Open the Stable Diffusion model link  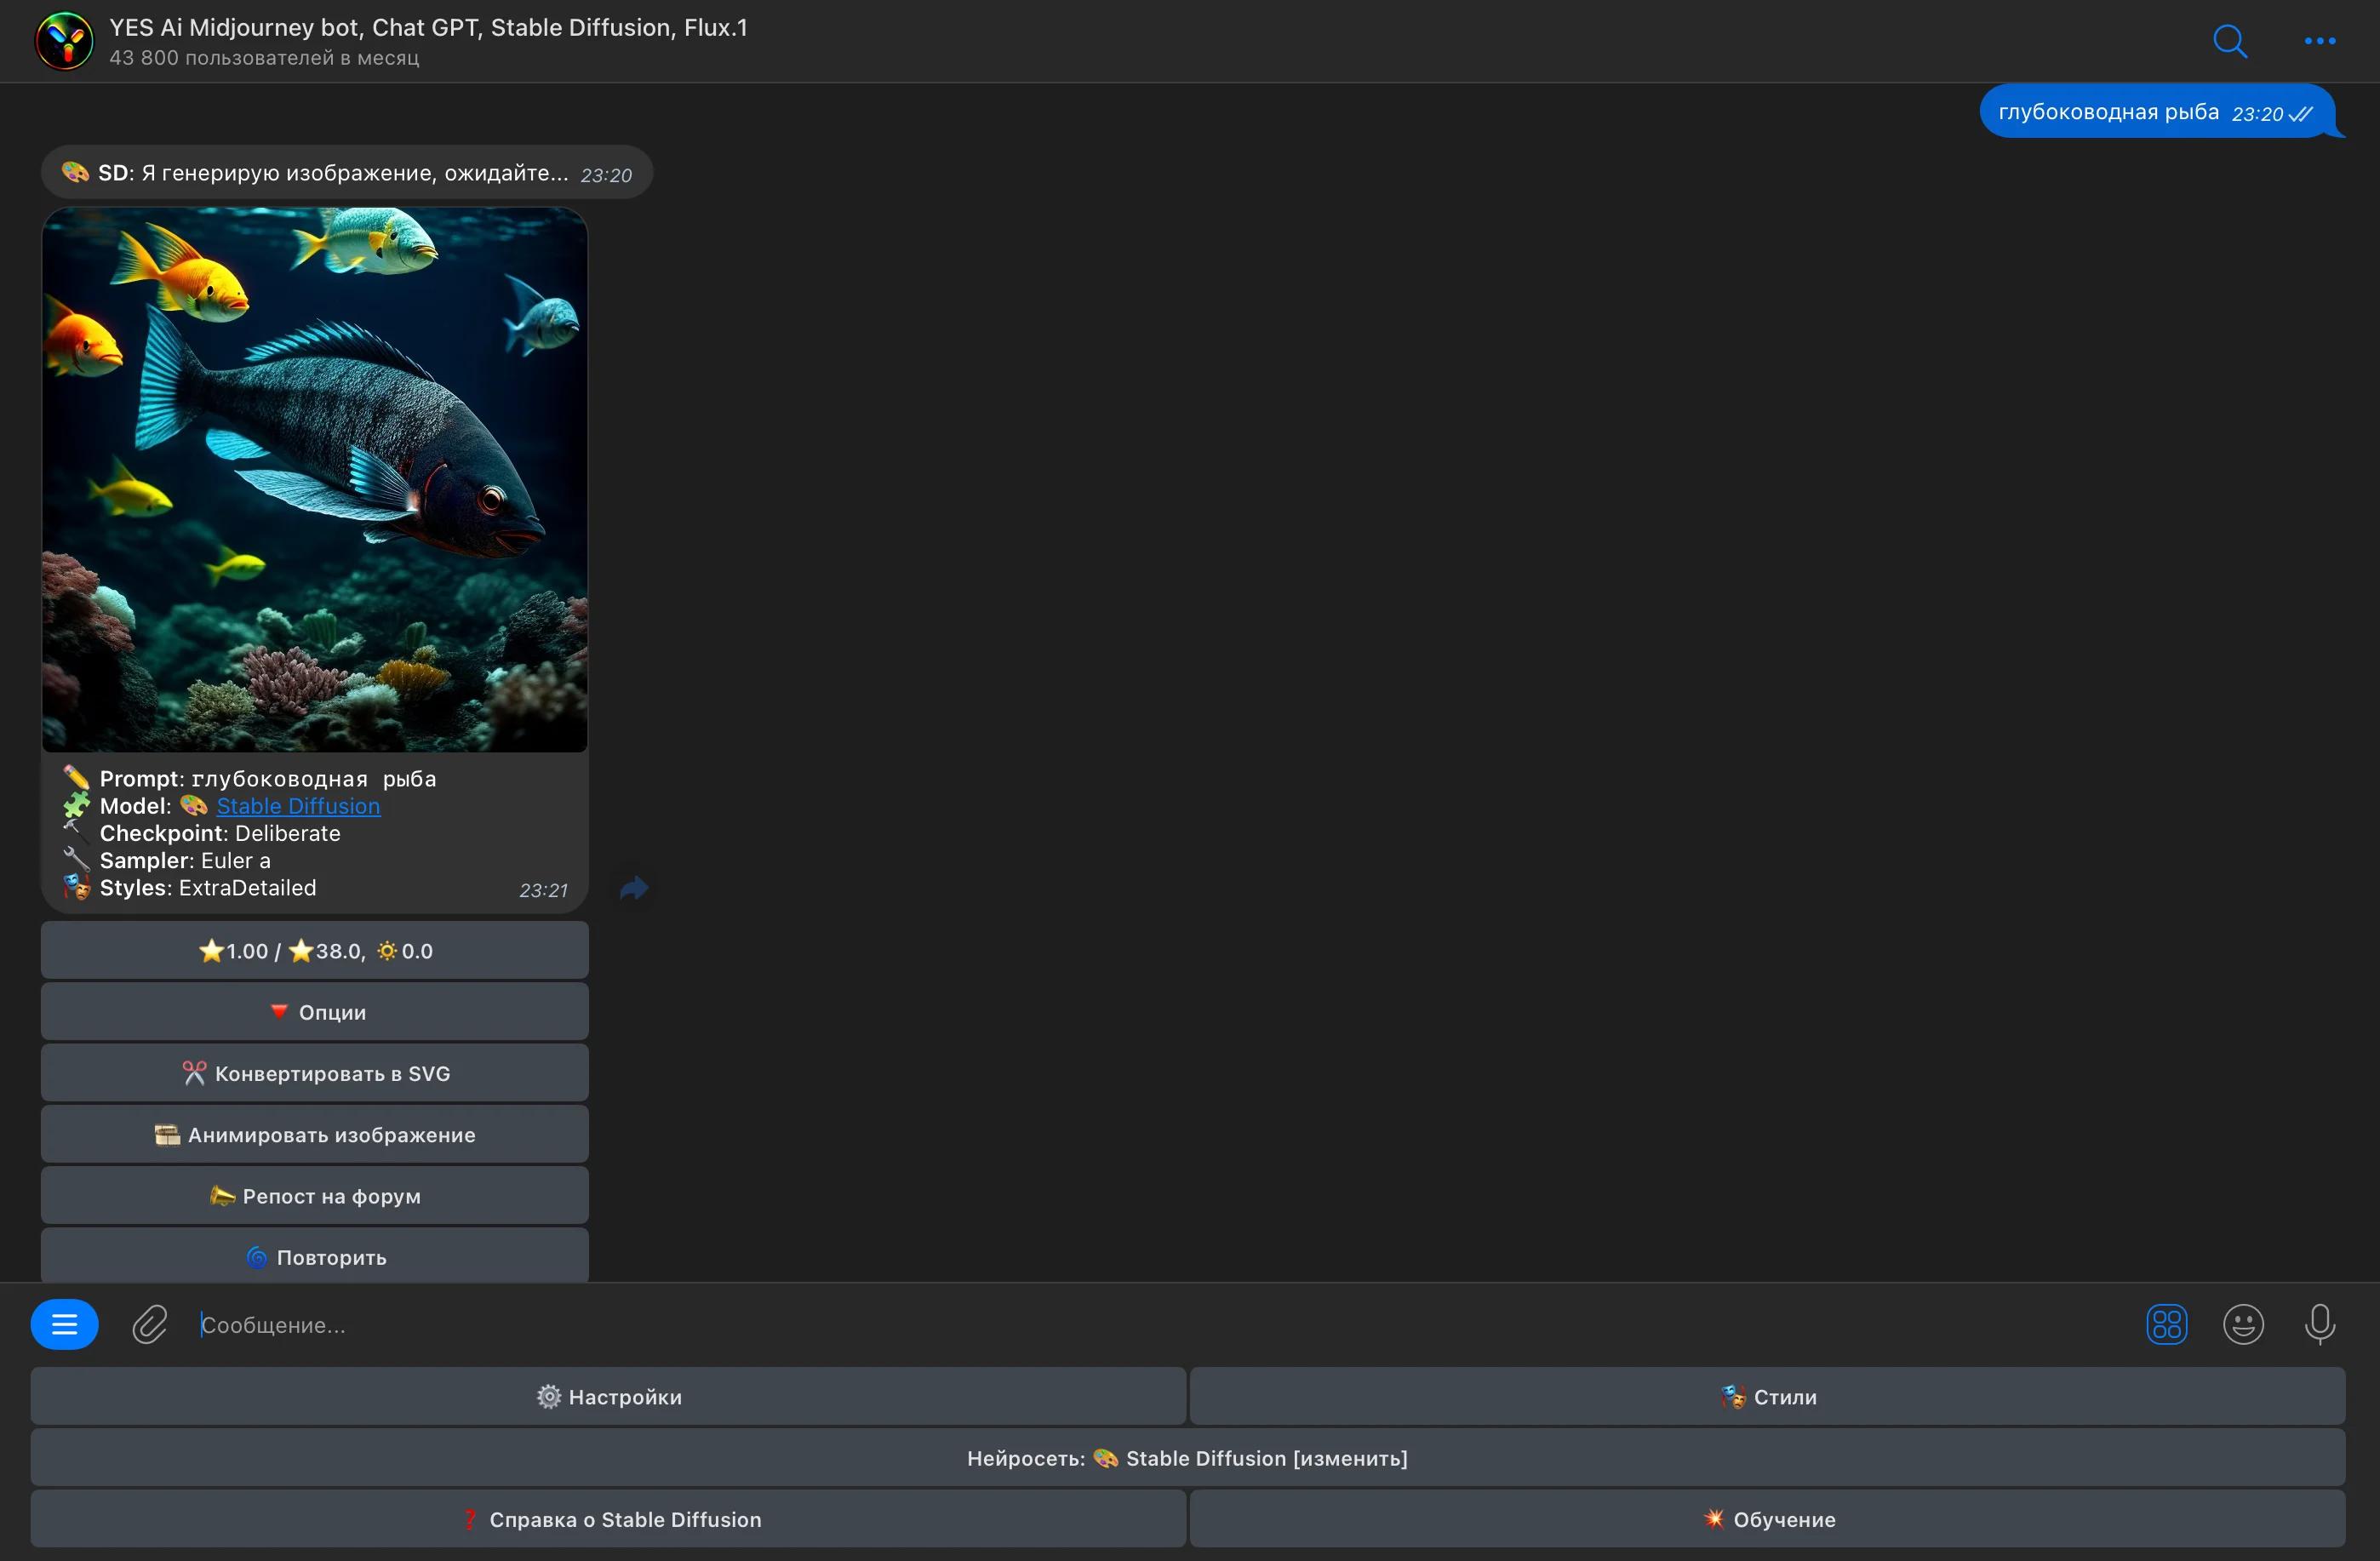298,806
